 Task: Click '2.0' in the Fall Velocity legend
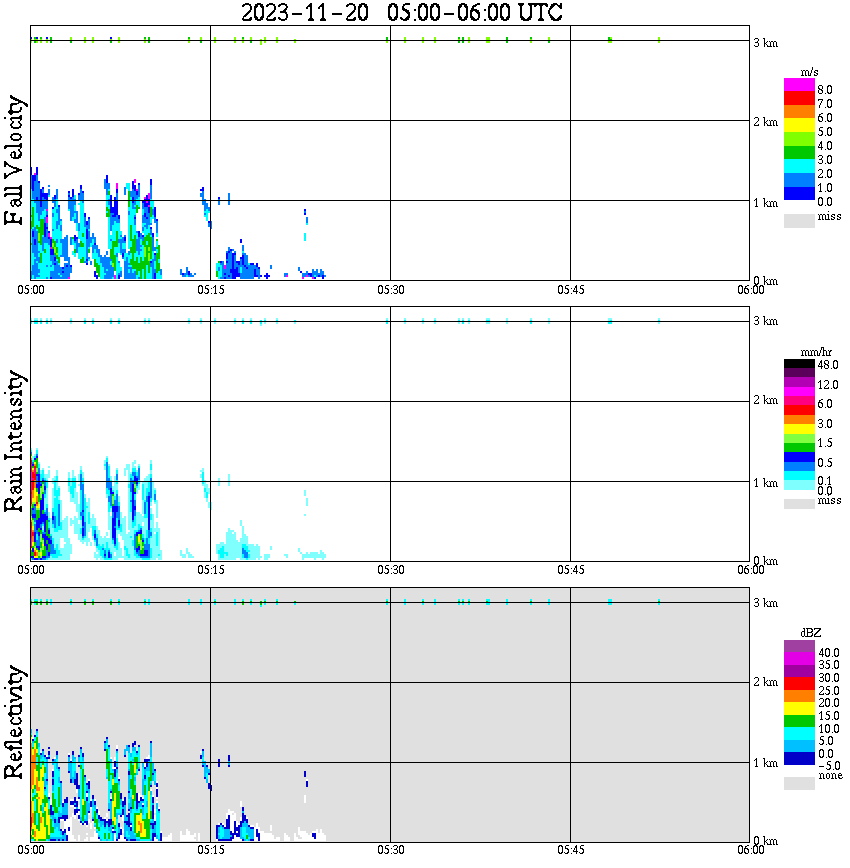825,174
